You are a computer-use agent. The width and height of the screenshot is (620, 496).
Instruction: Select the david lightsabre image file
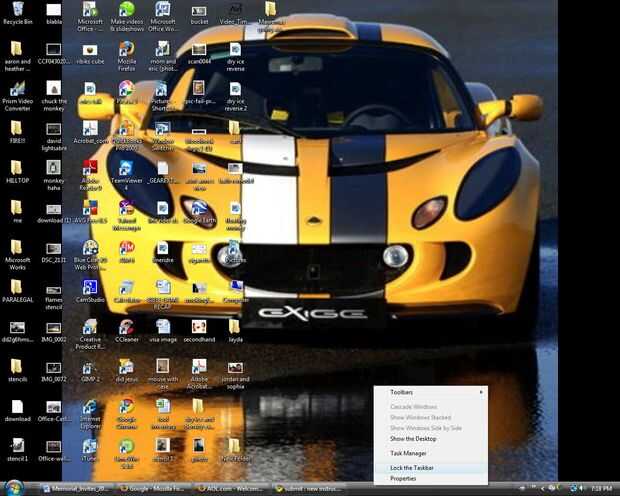(54, 136)
